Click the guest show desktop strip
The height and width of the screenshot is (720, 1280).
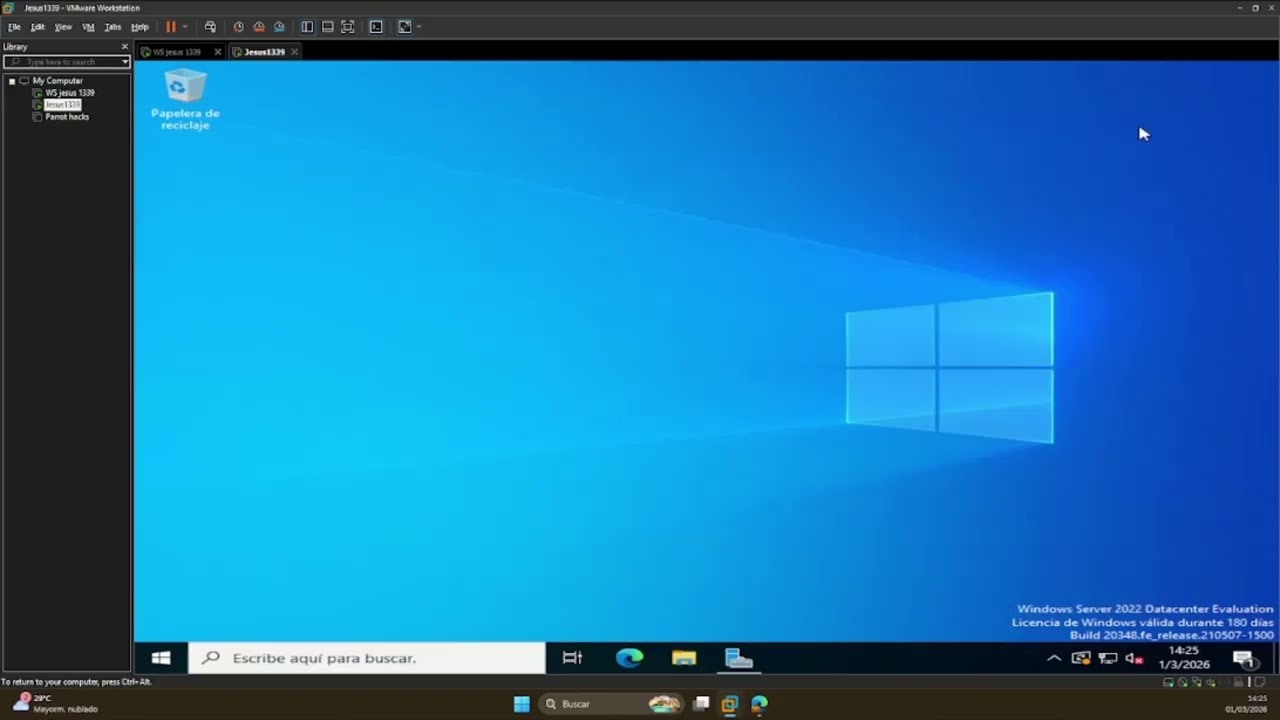pyautogui.click(x=1277, y=658)
